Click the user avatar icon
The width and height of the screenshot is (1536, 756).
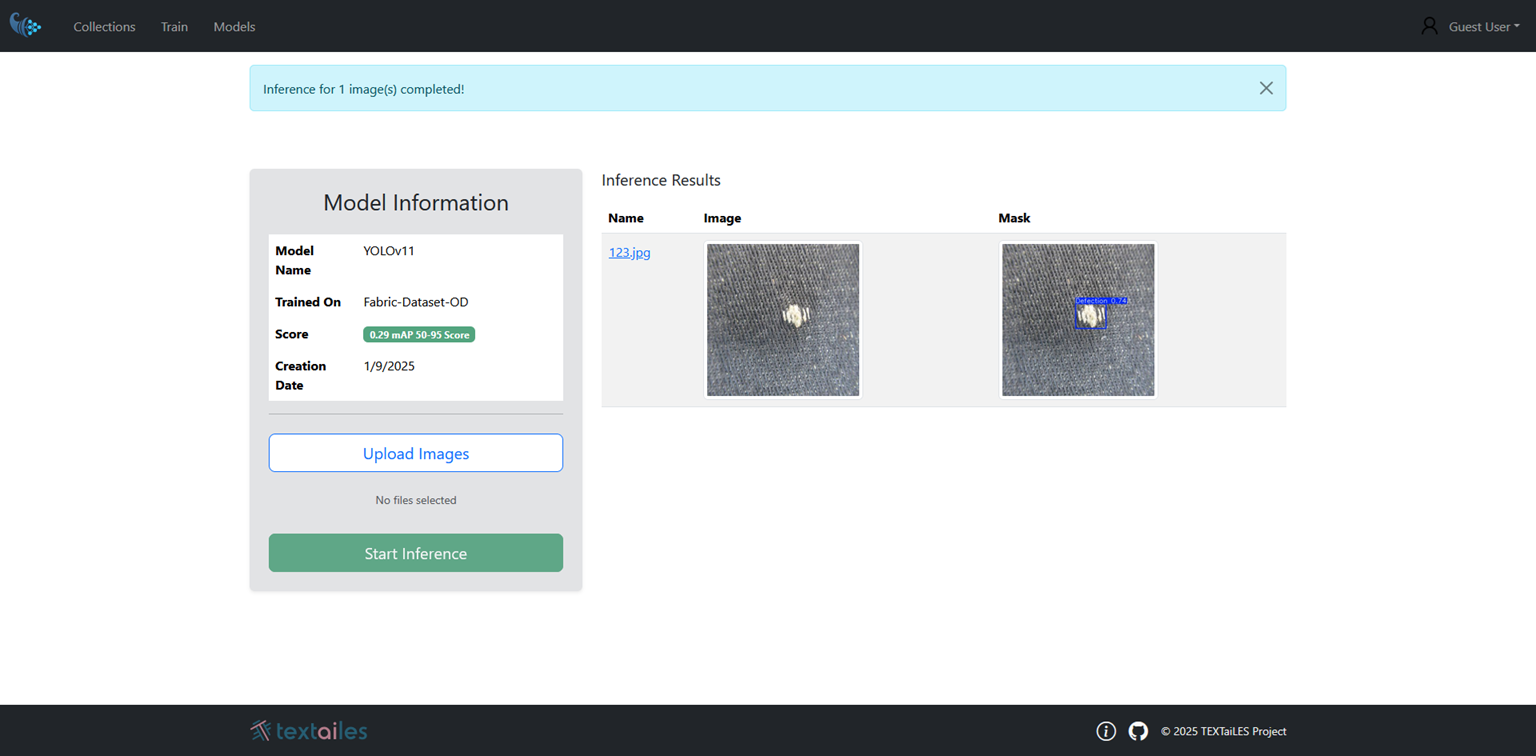click(x=1429, y=26)
